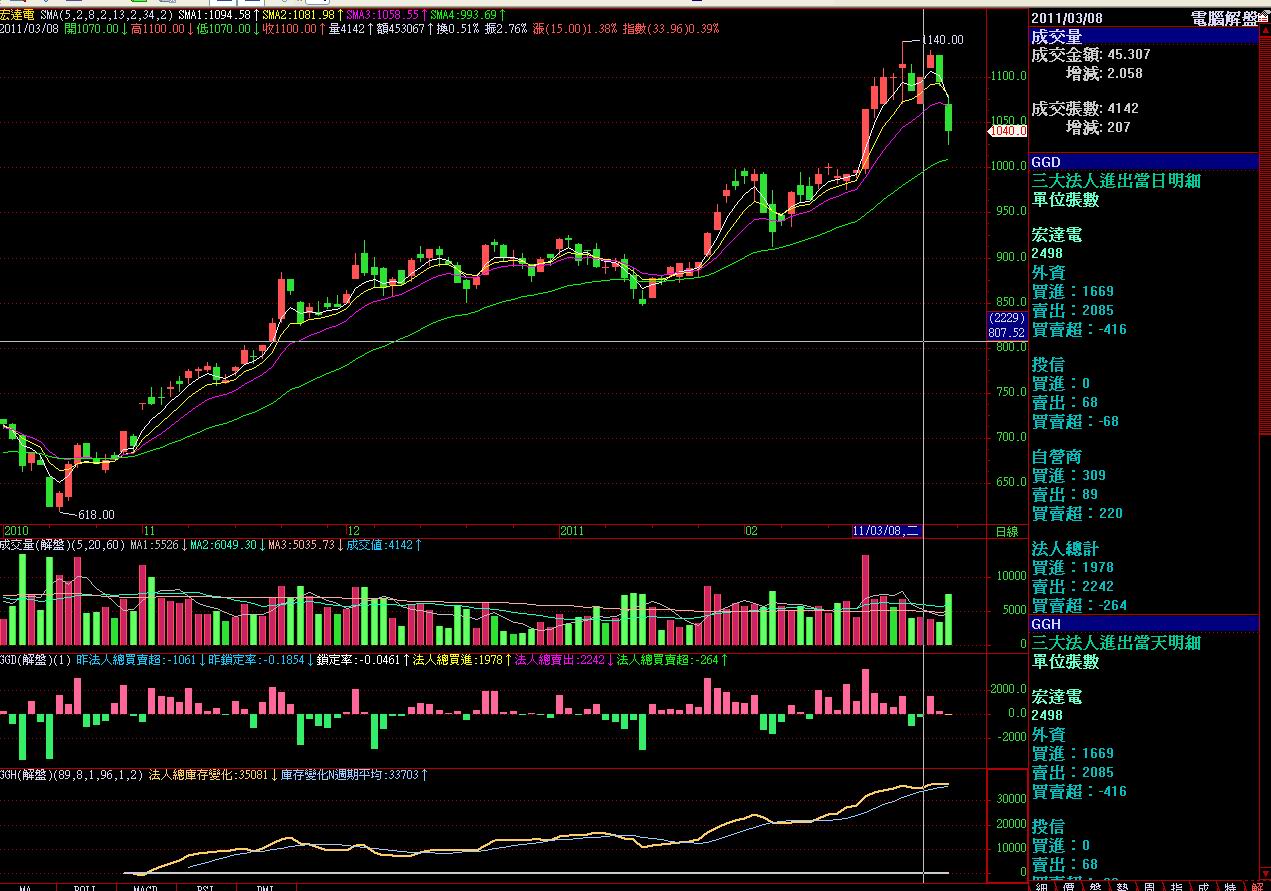Click the GGH(解盤)(89,8,1,96,1,2) pane title
The height and width of the screenshot is (891, 1271).
click(x=71, y=775)
